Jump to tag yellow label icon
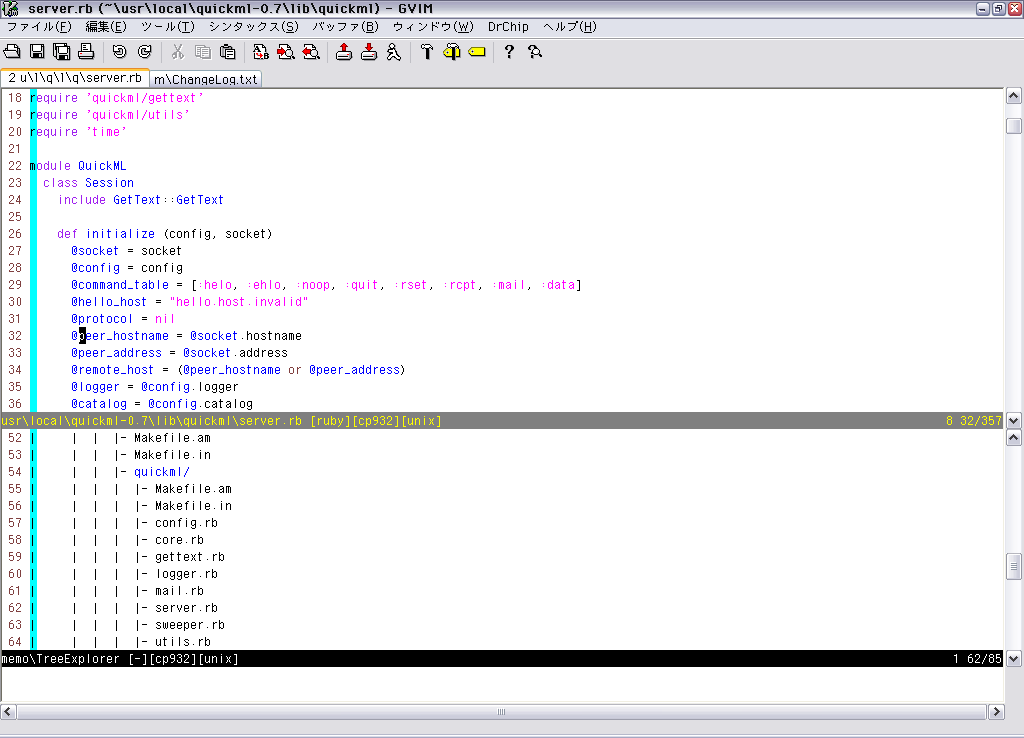 point(477,52)
